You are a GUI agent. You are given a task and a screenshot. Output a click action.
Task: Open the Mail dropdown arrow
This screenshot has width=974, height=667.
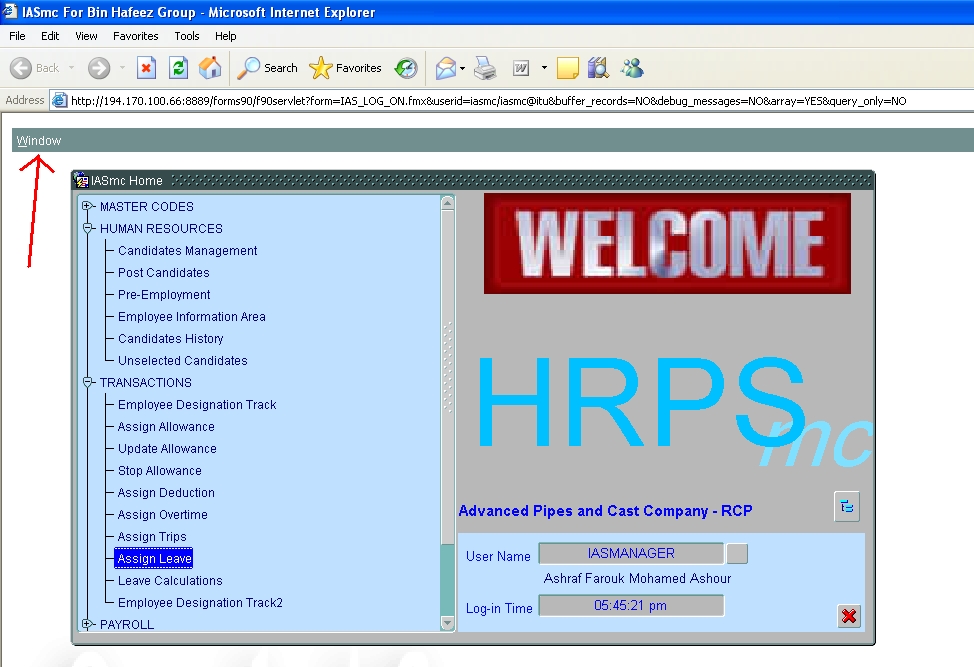click(461, 68)
